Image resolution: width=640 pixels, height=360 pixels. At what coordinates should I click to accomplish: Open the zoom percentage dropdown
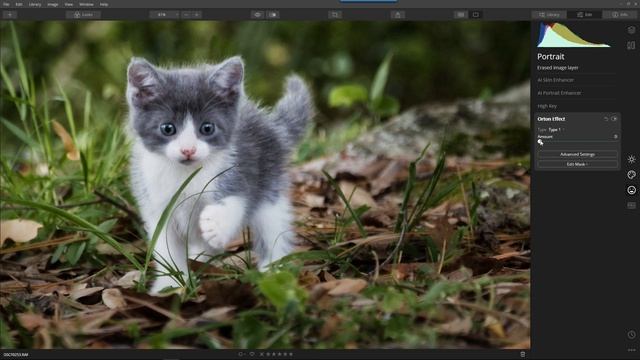[x=164, y=15]
